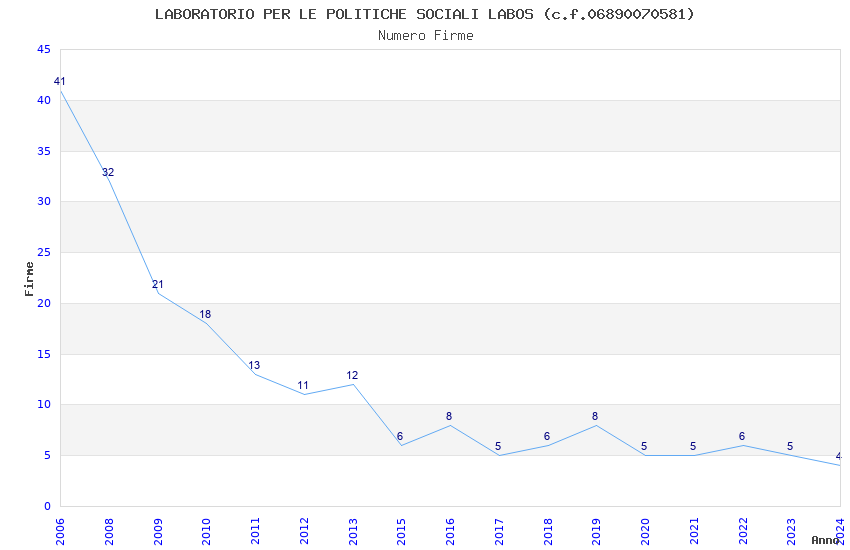The image size is (850, 550).
Task: Click the x-axis year 2008
Action: 108,531
